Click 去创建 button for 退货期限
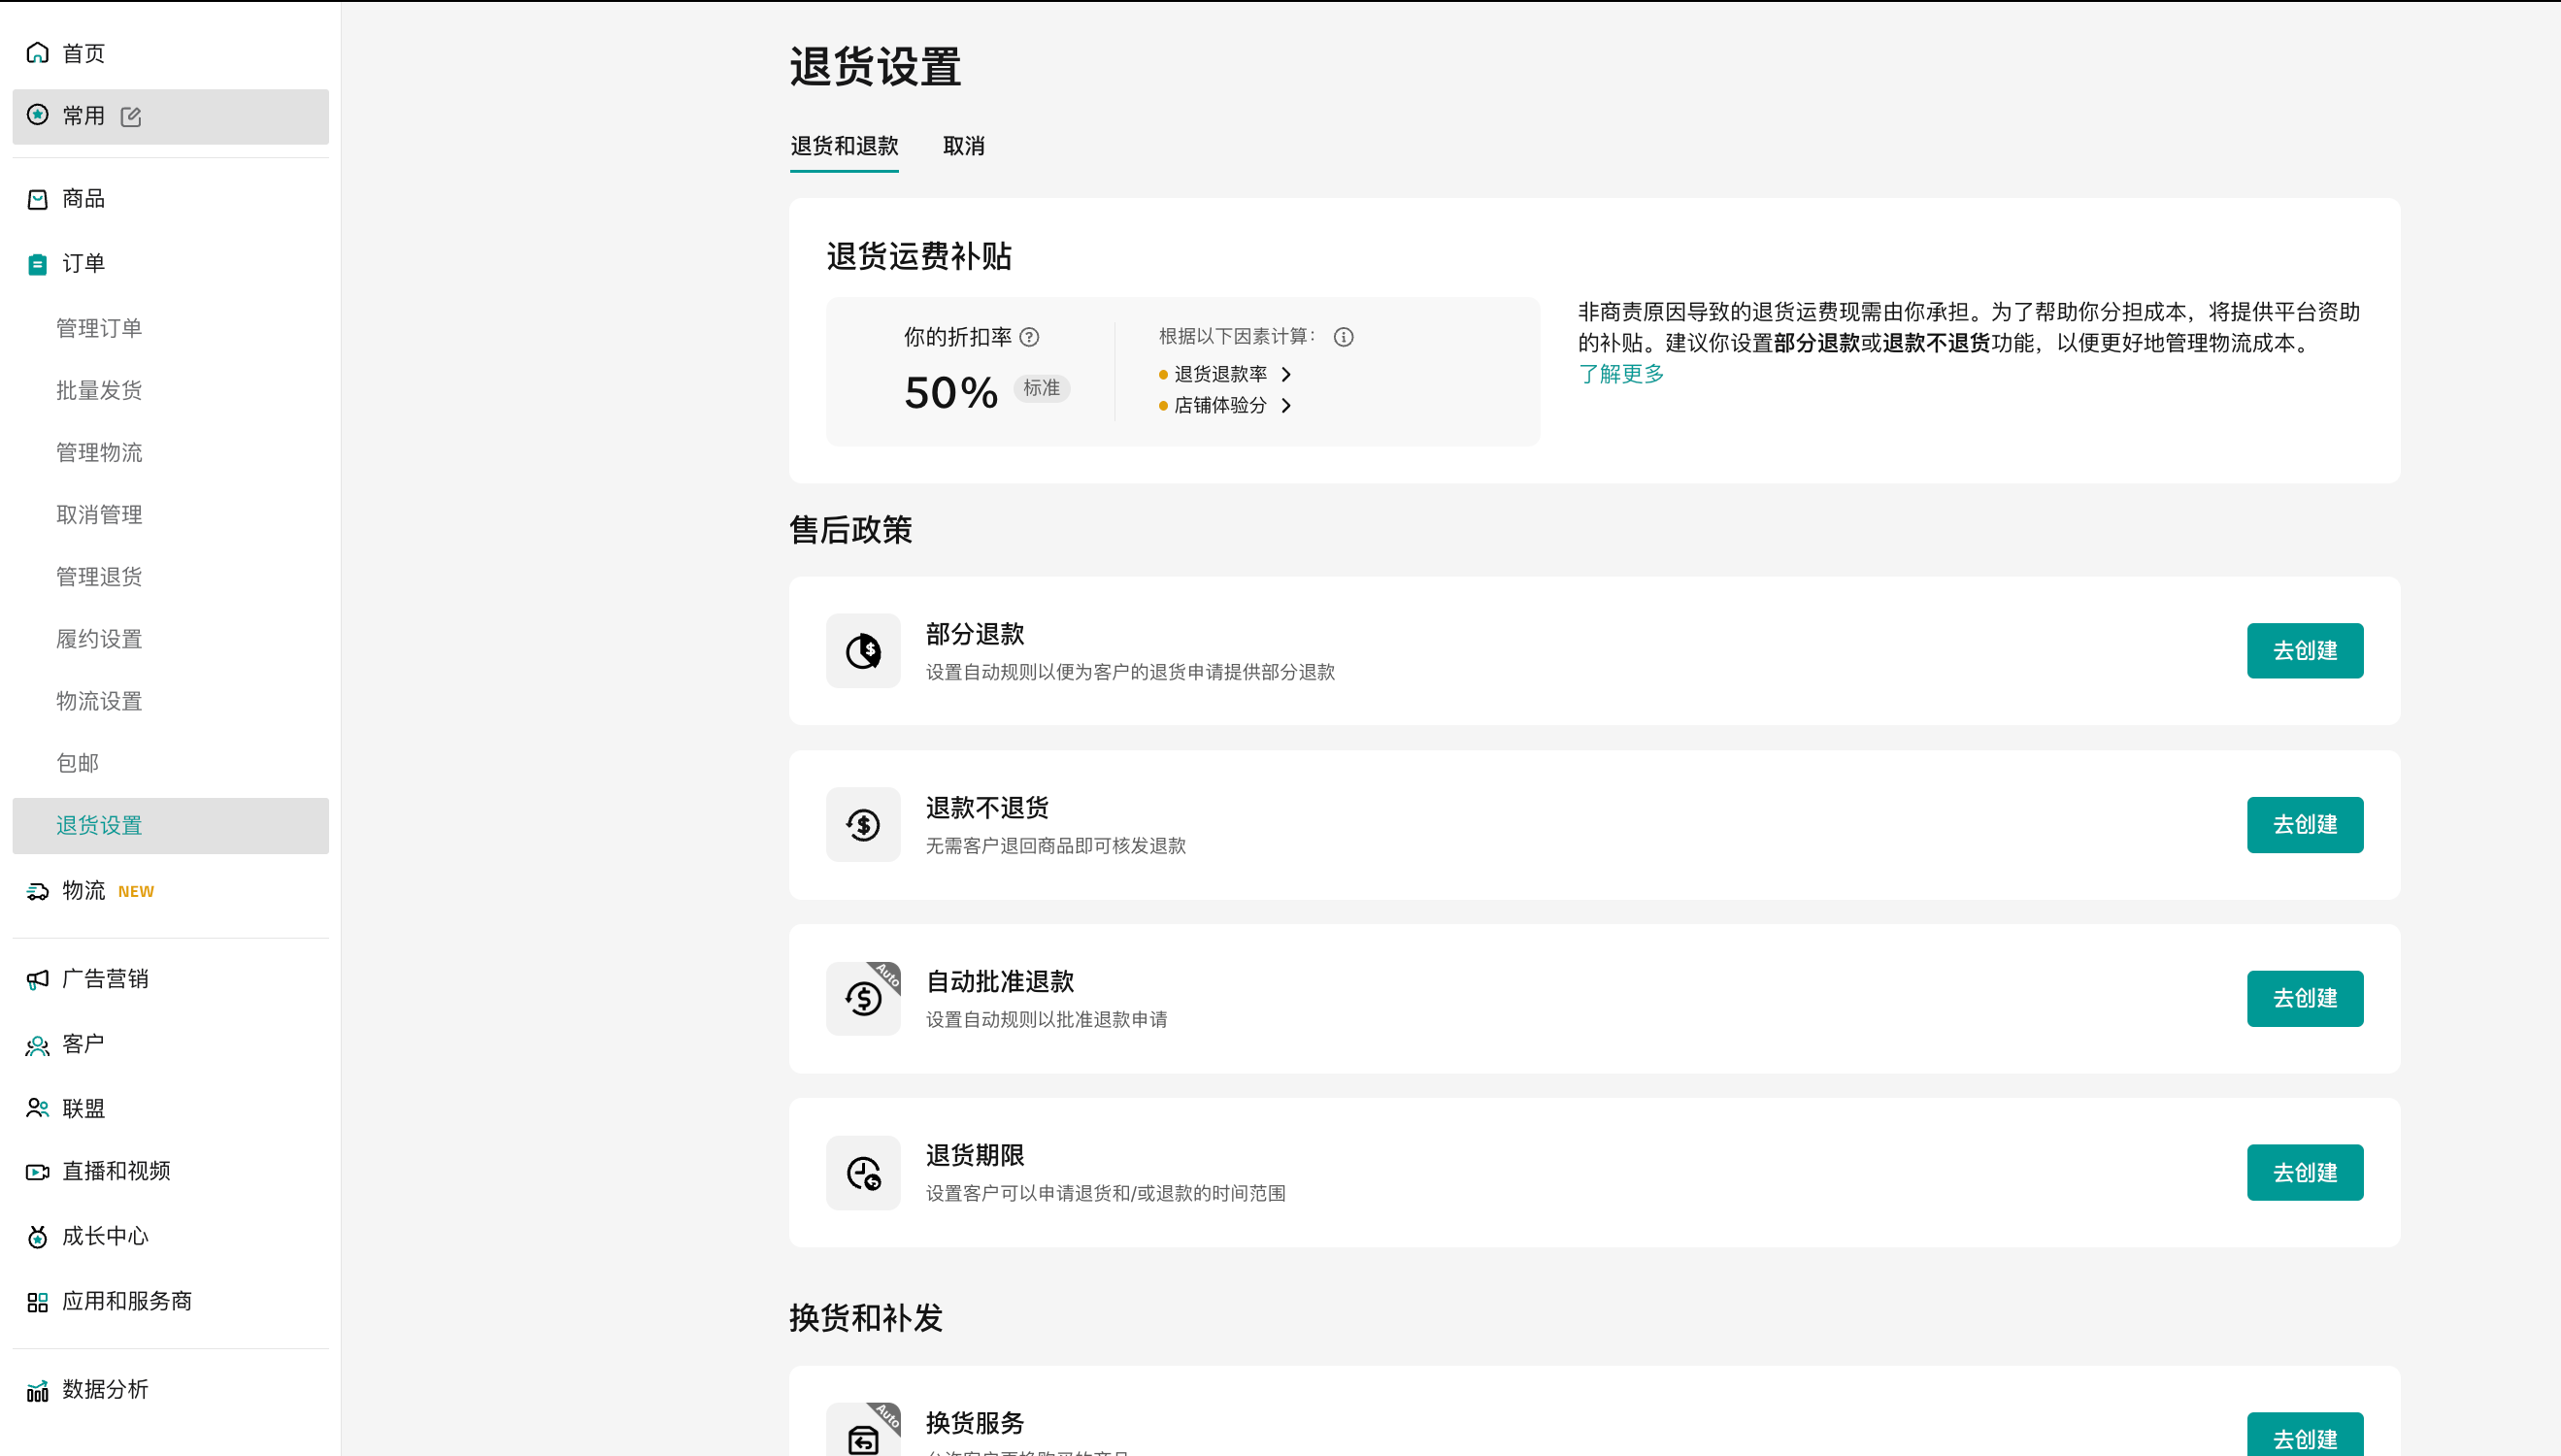The image size is (2561, 1456). pyautogui.click(x=2304, y=1173)
